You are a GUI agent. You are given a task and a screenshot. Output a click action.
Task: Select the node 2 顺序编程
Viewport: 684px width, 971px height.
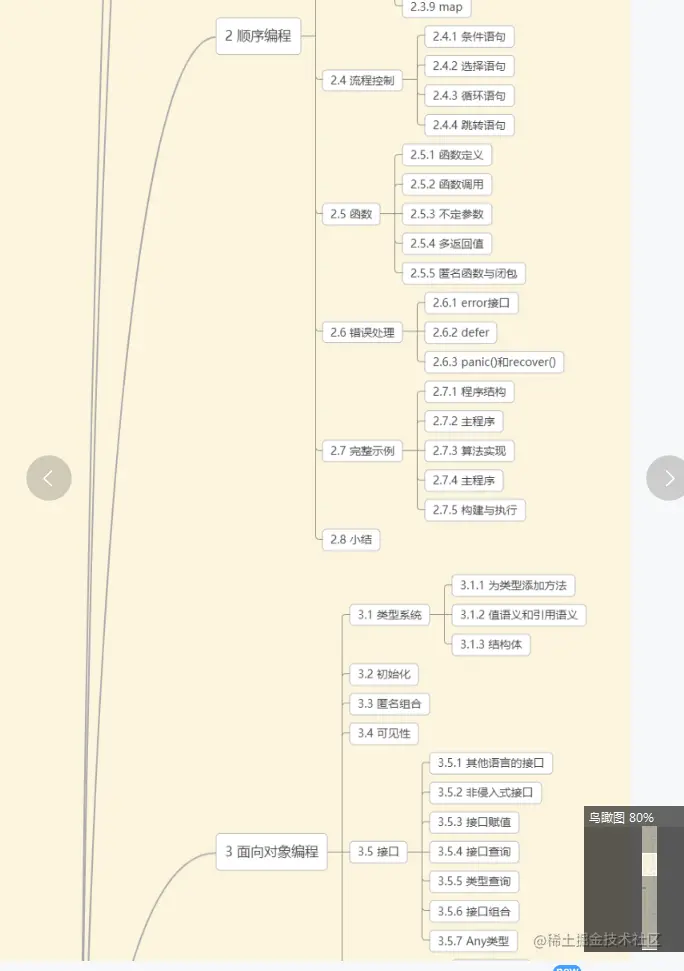(x=258, y=36)
